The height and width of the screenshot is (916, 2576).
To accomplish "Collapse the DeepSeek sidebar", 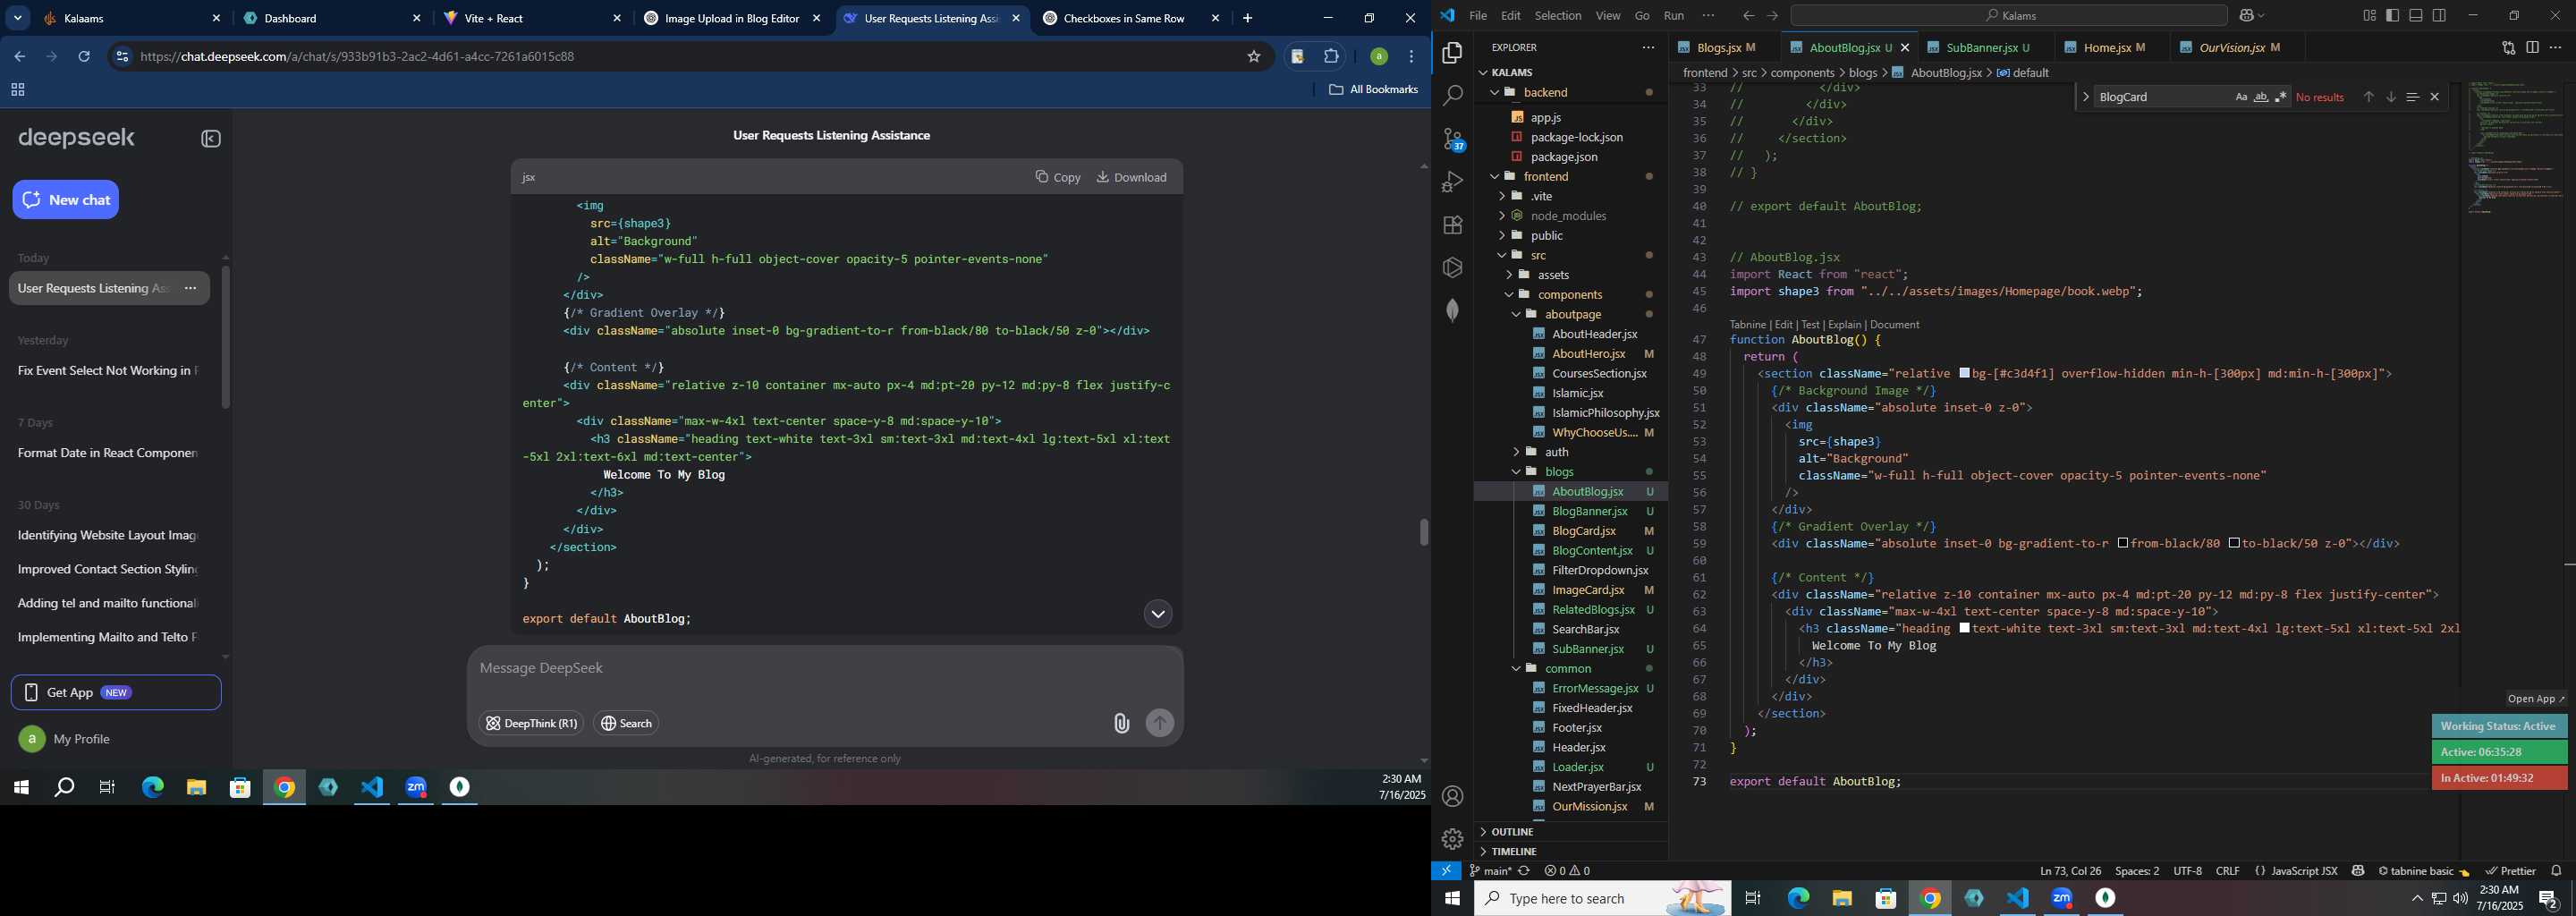I will coord(210,139).
